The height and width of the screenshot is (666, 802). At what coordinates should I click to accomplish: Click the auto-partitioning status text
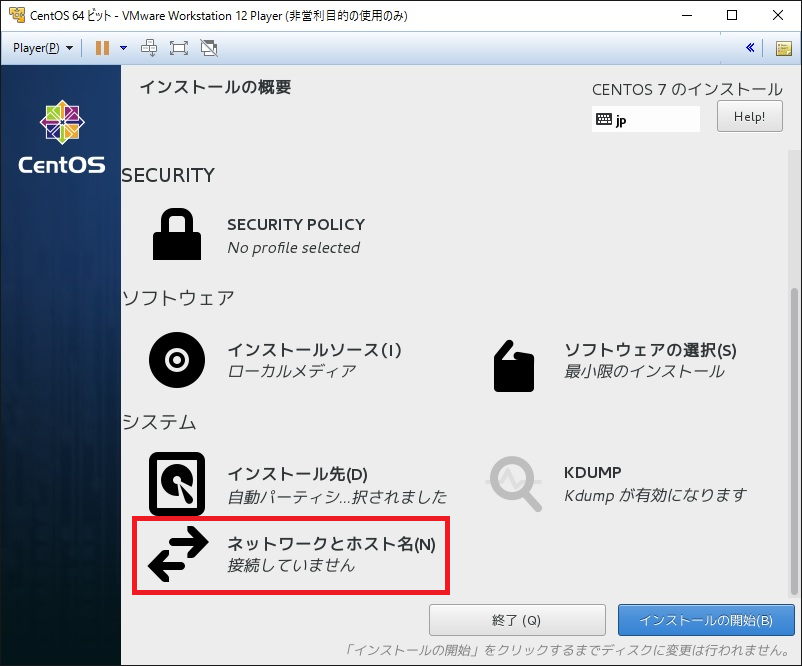point(337,496)
